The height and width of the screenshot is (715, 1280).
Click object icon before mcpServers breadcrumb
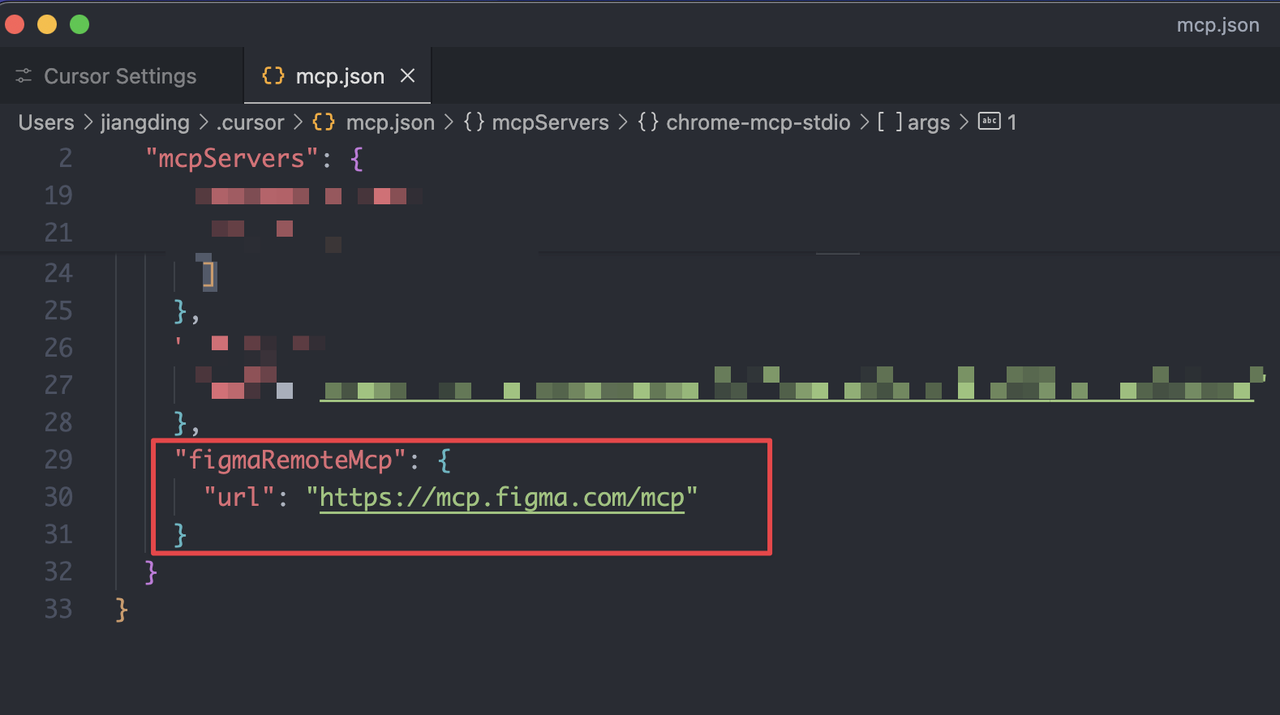[x=475, y=122]
